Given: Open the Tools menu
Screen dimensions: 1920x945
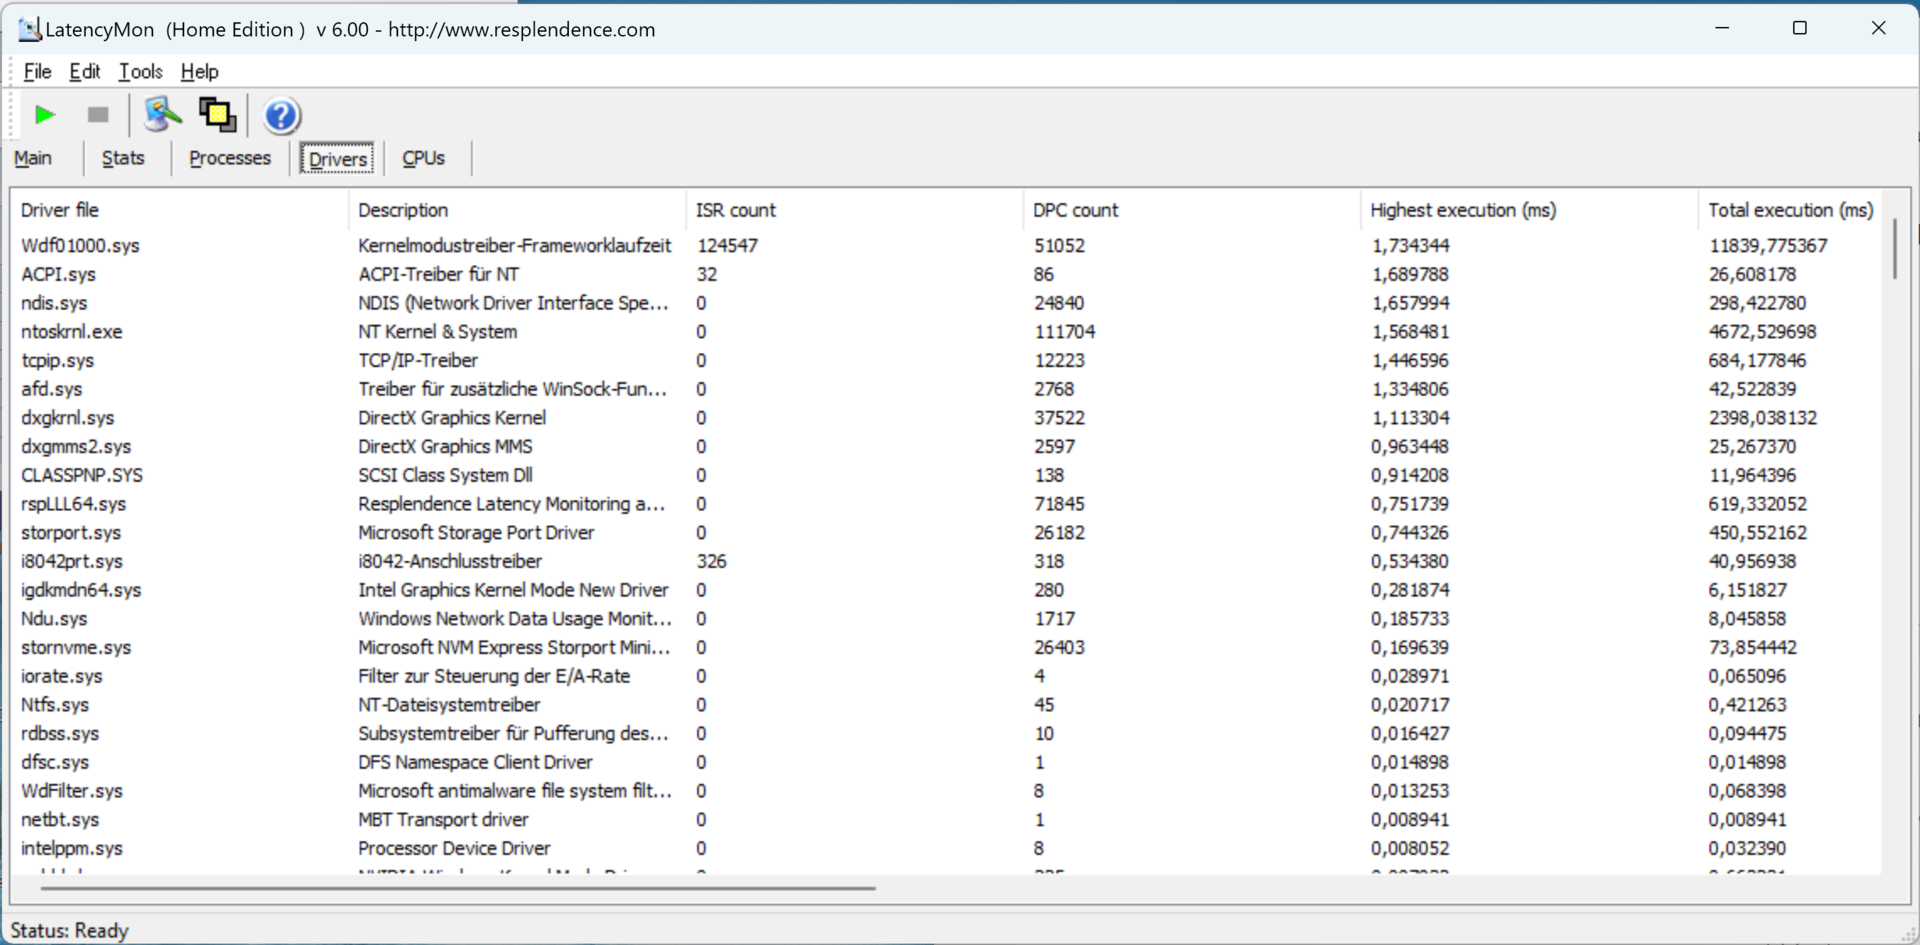Looking at the screenshot, I should [x=140, y=71].
